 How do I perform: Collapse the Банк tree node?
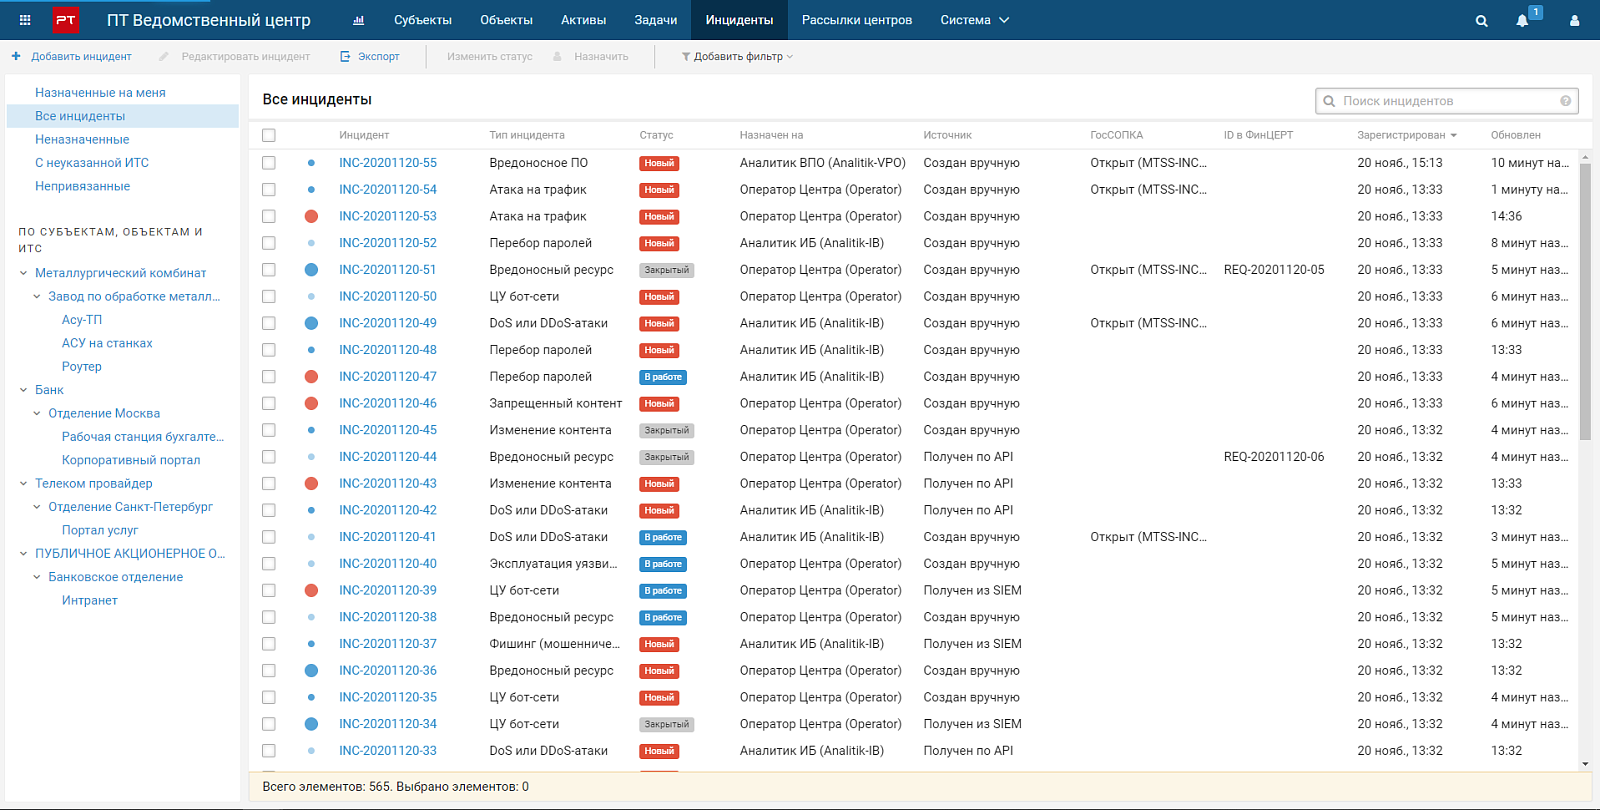24,390
